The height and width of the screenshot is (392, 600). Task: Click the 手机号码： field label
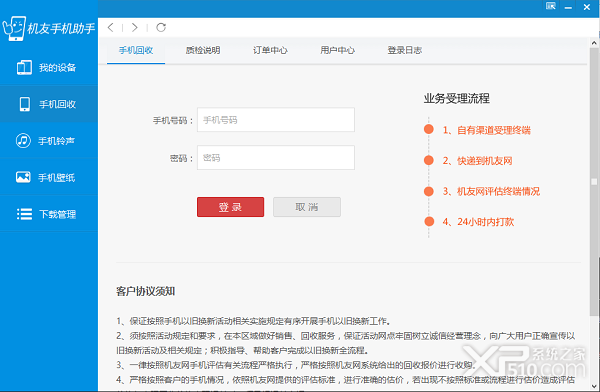[173, 121]
